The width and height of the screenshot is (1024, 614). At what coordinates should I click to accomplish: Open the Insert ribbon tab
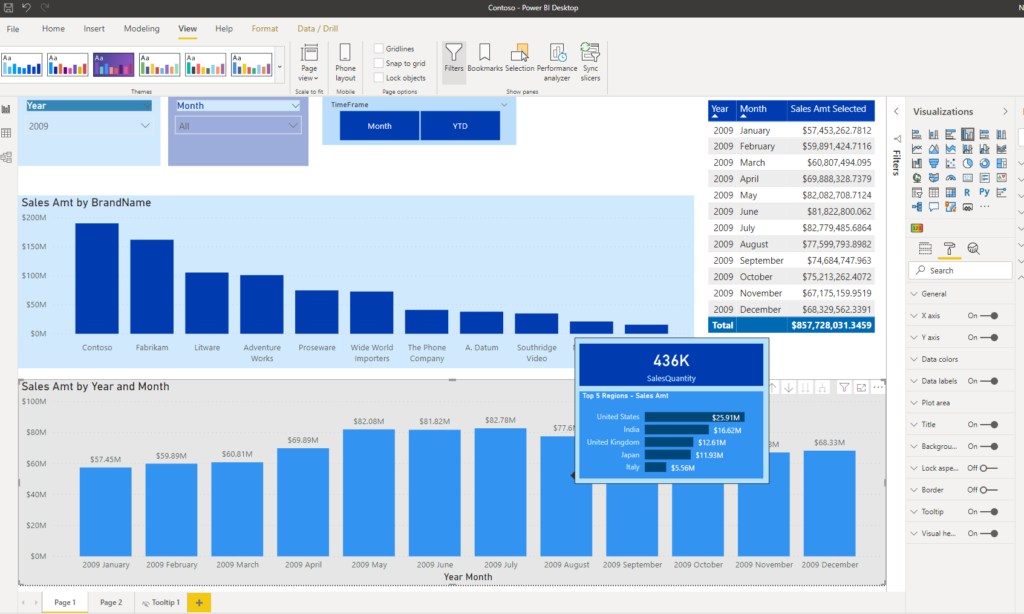[x=94, y=29]
